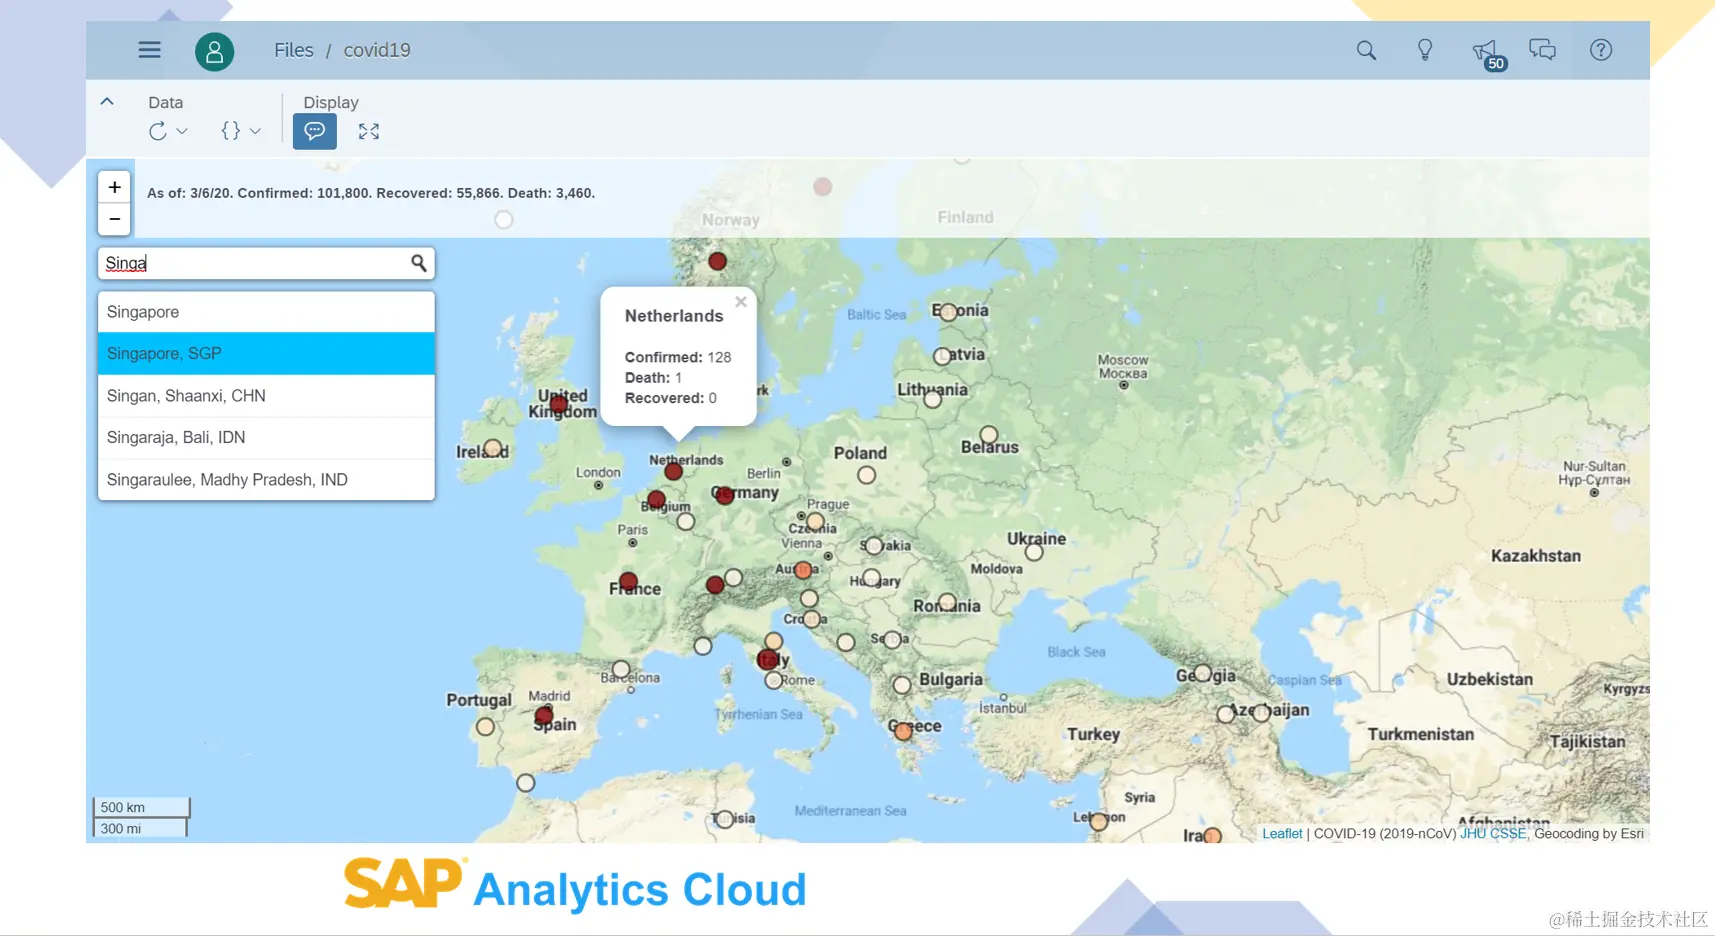Go to the Files breadcrumb
The width and height of the screenshot is (1715, 936).
tap(294, 50)
